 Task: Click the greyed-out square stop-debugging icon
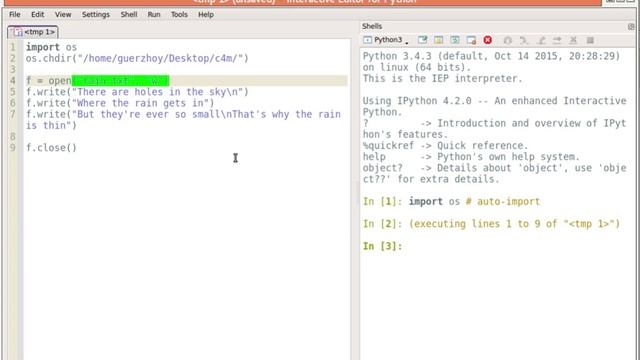pos(590,40)
